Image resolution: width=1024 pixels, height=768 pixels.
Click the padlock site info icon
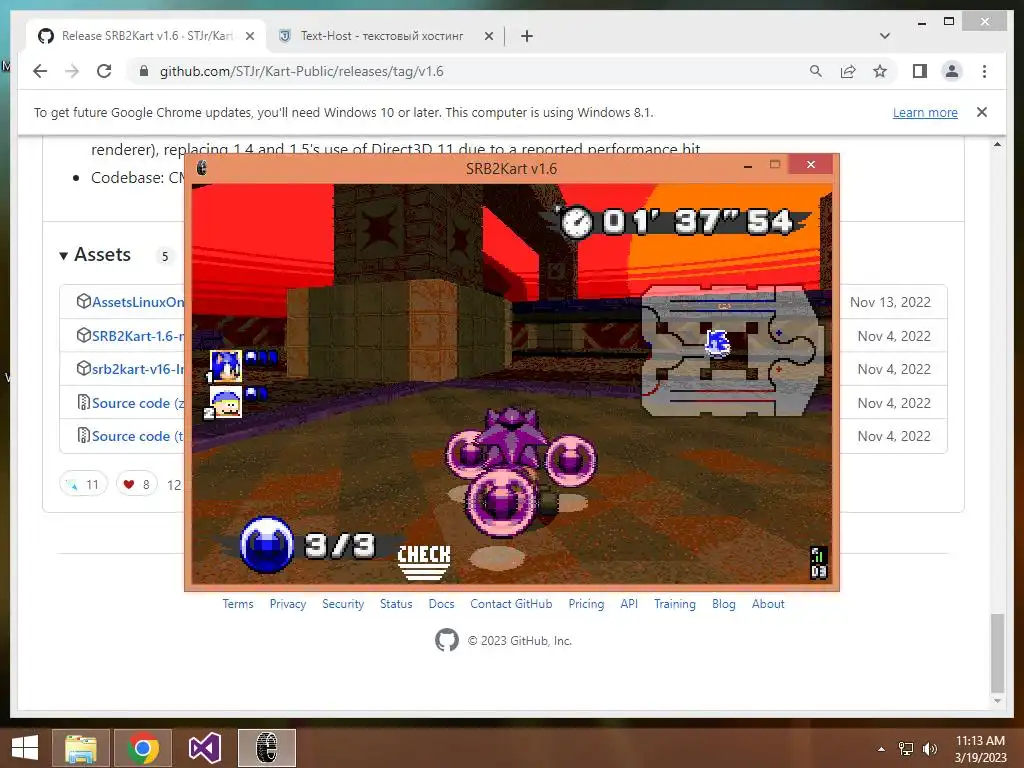[144, 71]
